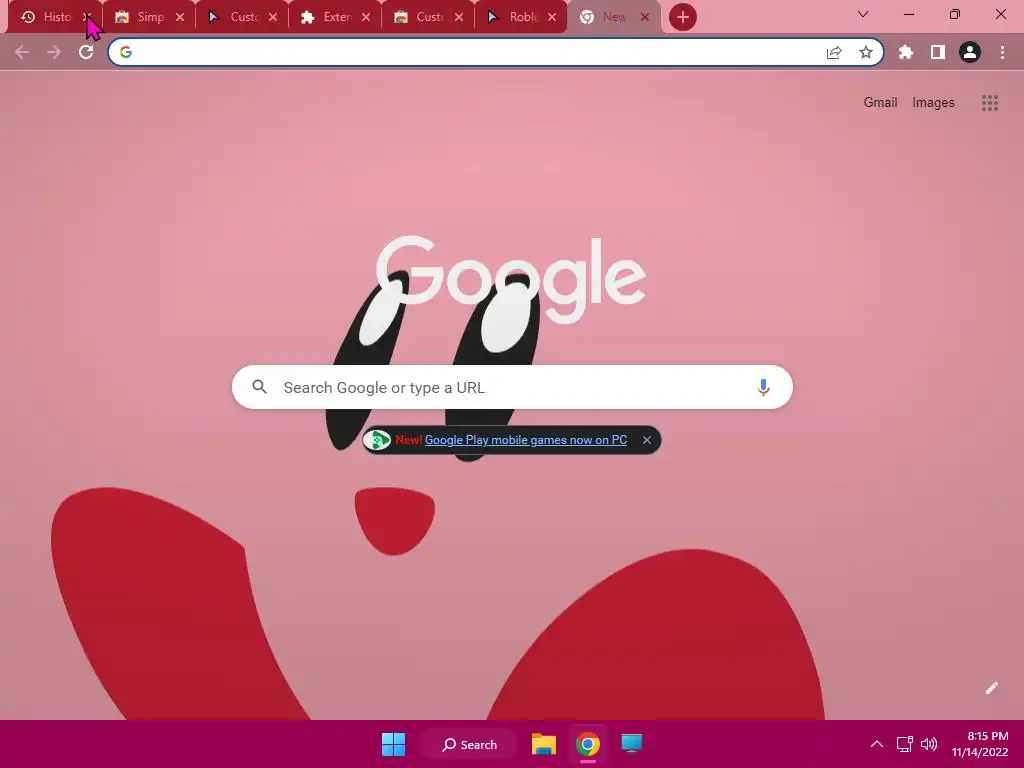Open the monitor app on taskbar
Image resolution: width=1024 pixels, height=768 pixels.
[632, 744]
